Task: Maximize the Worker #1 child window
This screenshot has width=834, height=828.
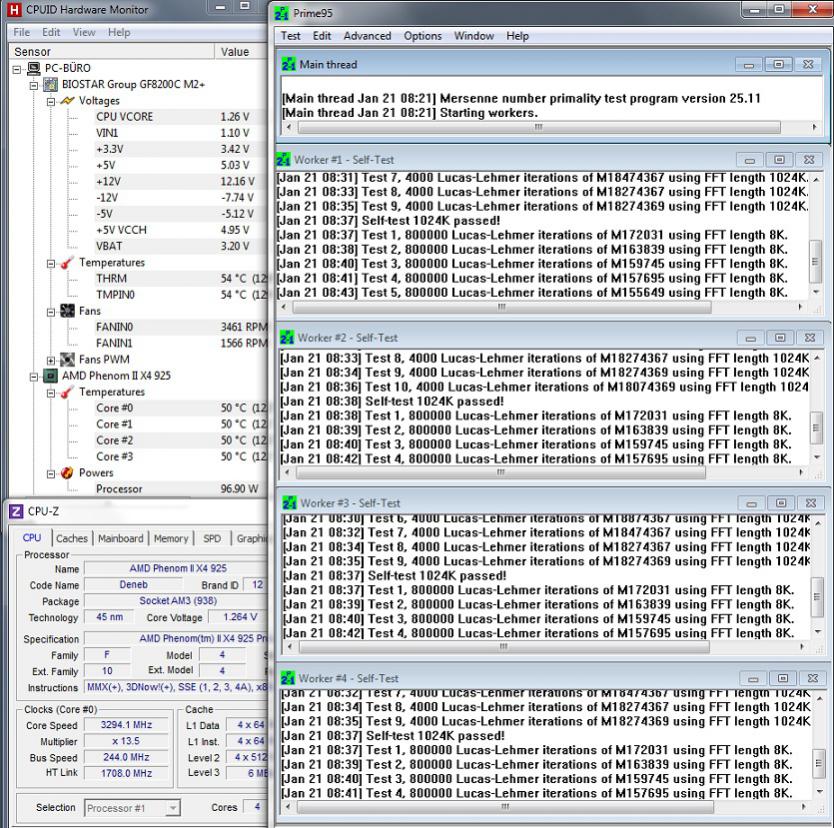Action: (779, 160)
